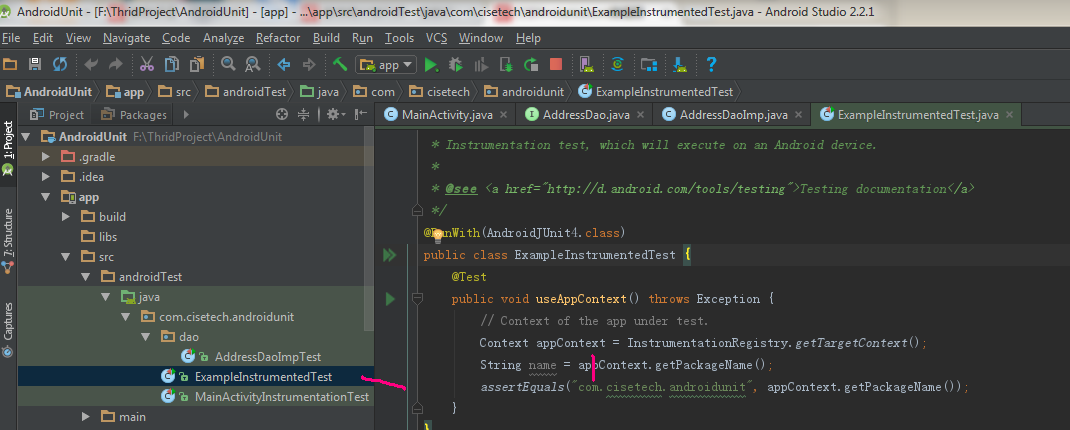Click the Help question mark icon

(x=711, y=65)
